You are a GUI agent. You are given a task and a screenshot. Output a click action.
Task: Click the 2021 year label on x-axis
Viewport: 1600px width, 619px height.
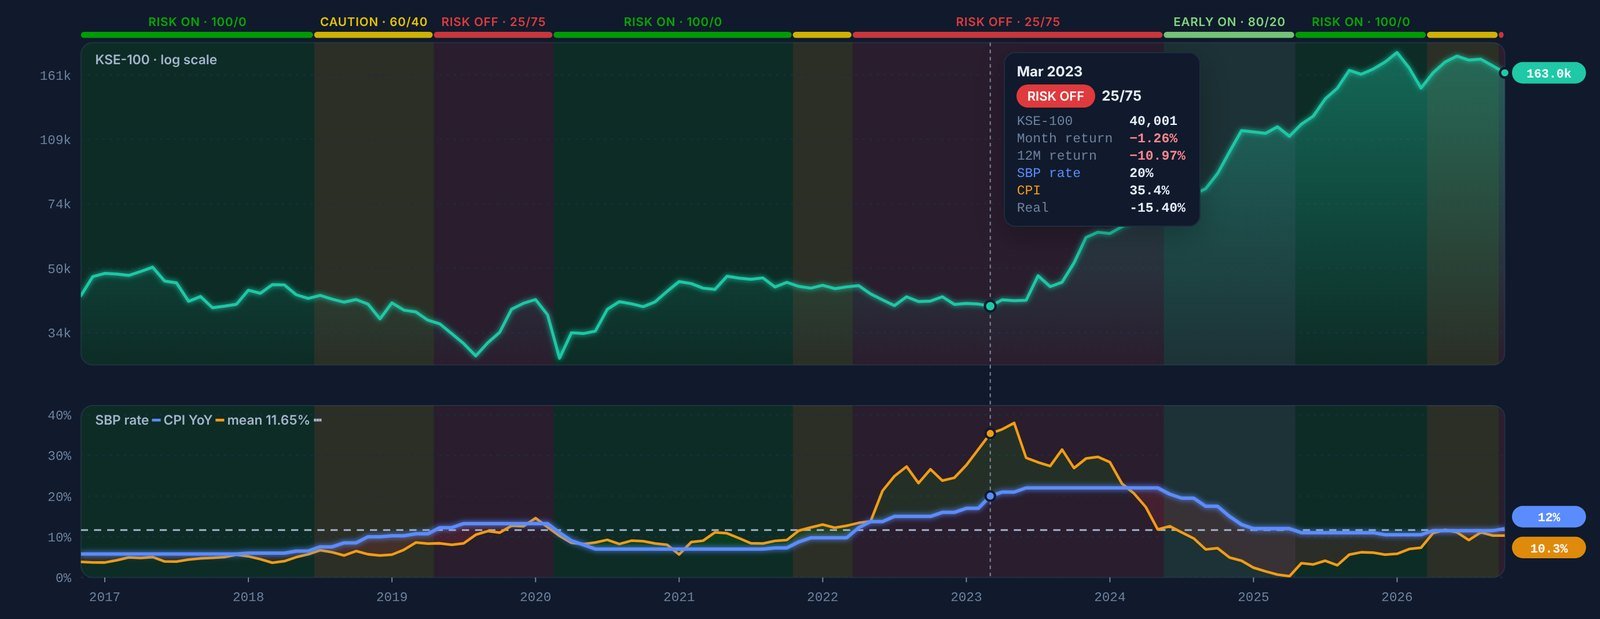coord(679,597)
